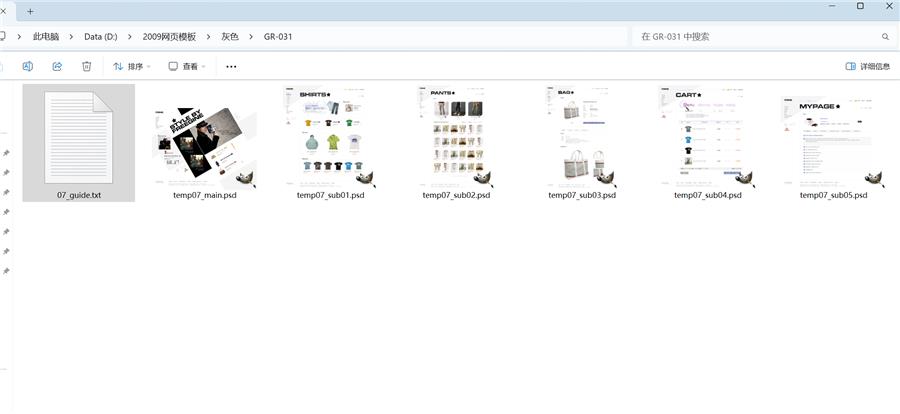Click the temp07_sub03.psd file name
The height and width of the screenshot is (414, 900).
pos(582,195)
